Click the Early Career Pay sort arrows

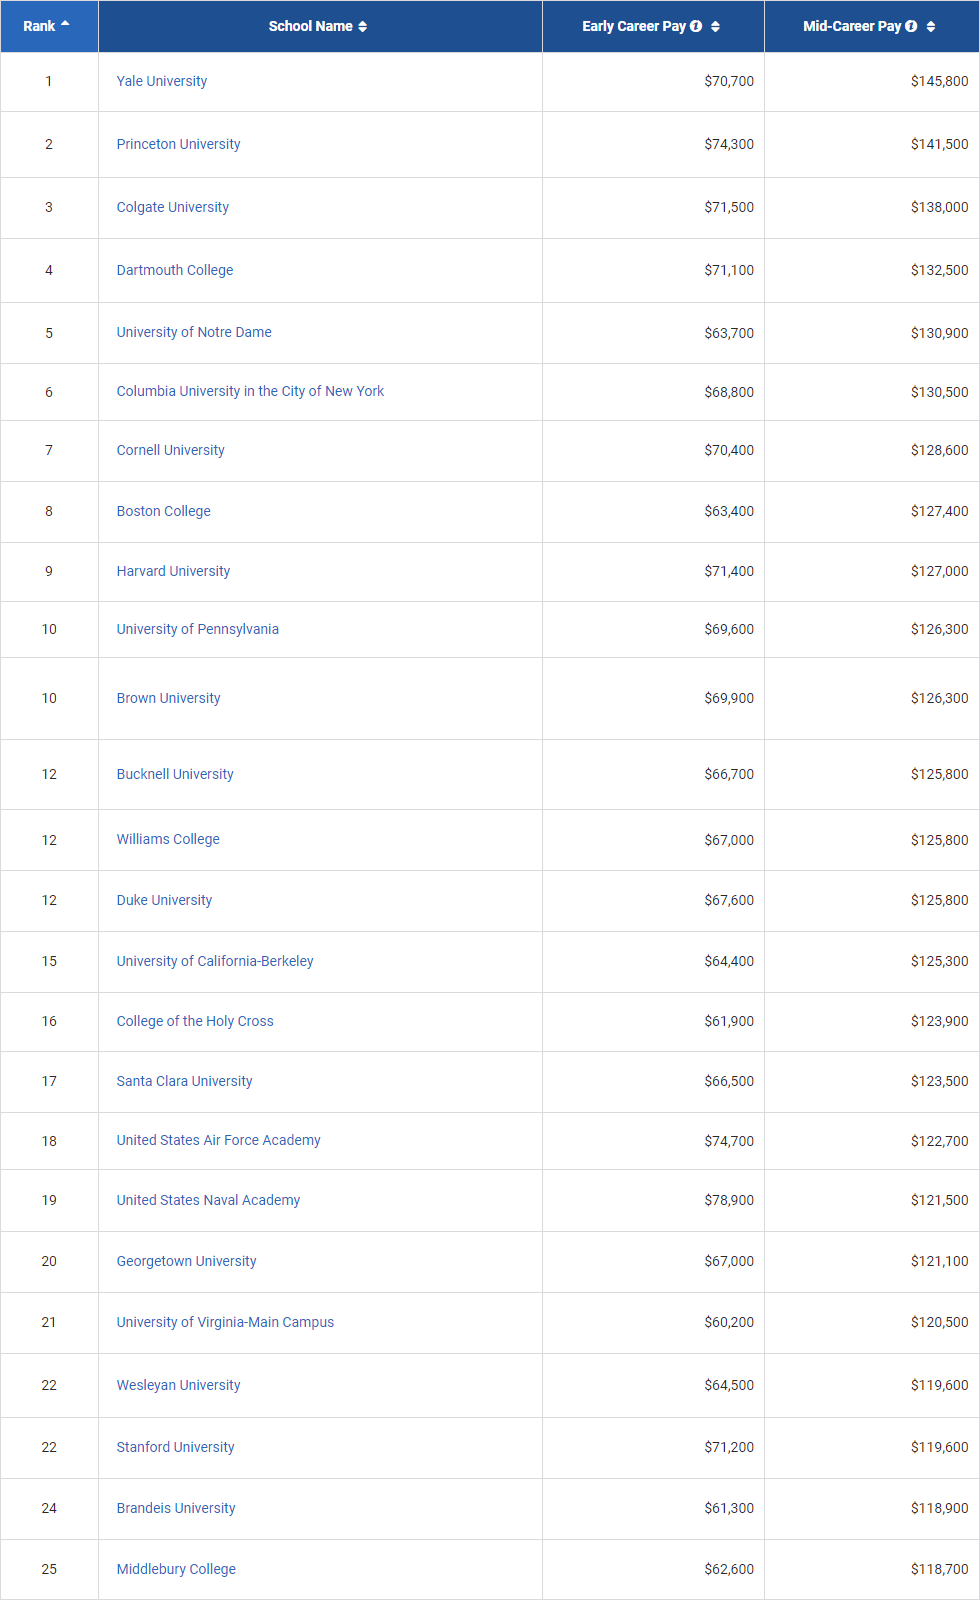(715, 27)
